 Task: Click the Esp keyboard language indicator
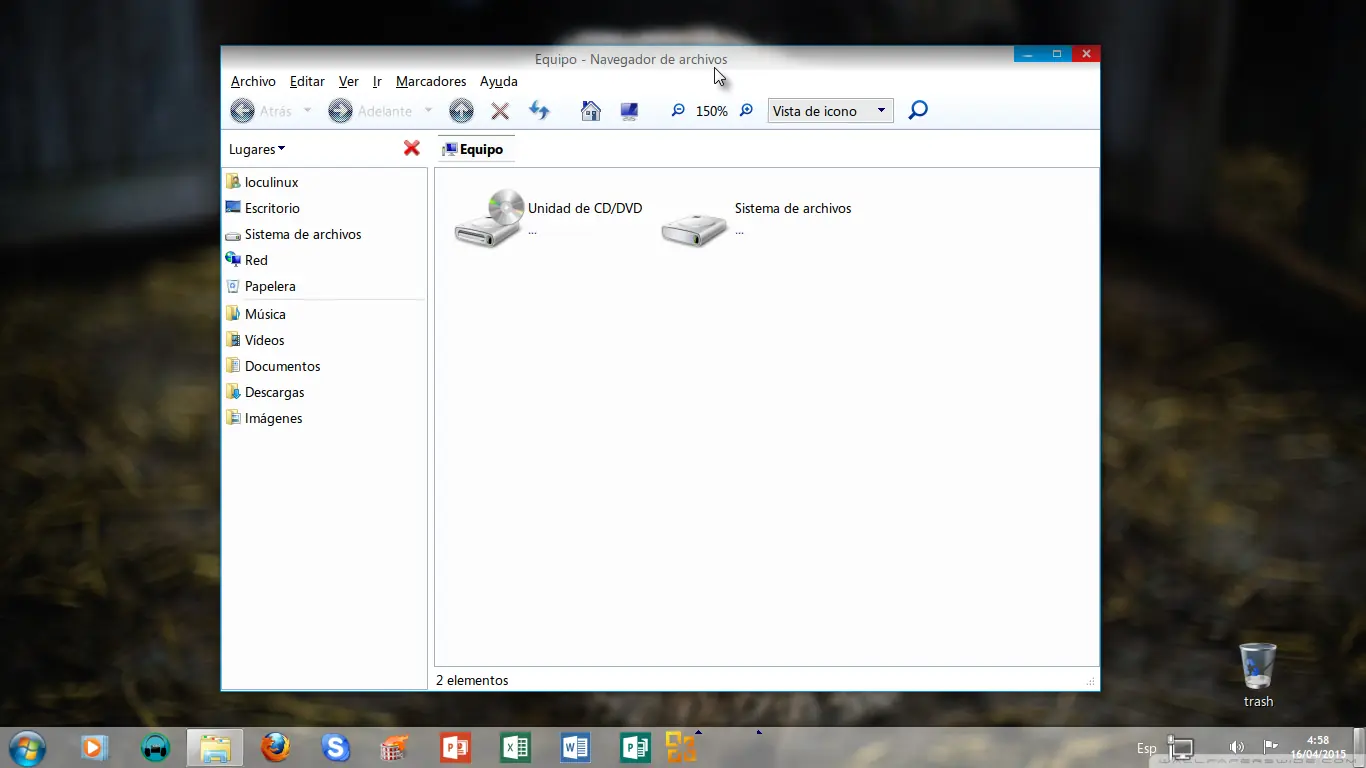(1147, 748)
